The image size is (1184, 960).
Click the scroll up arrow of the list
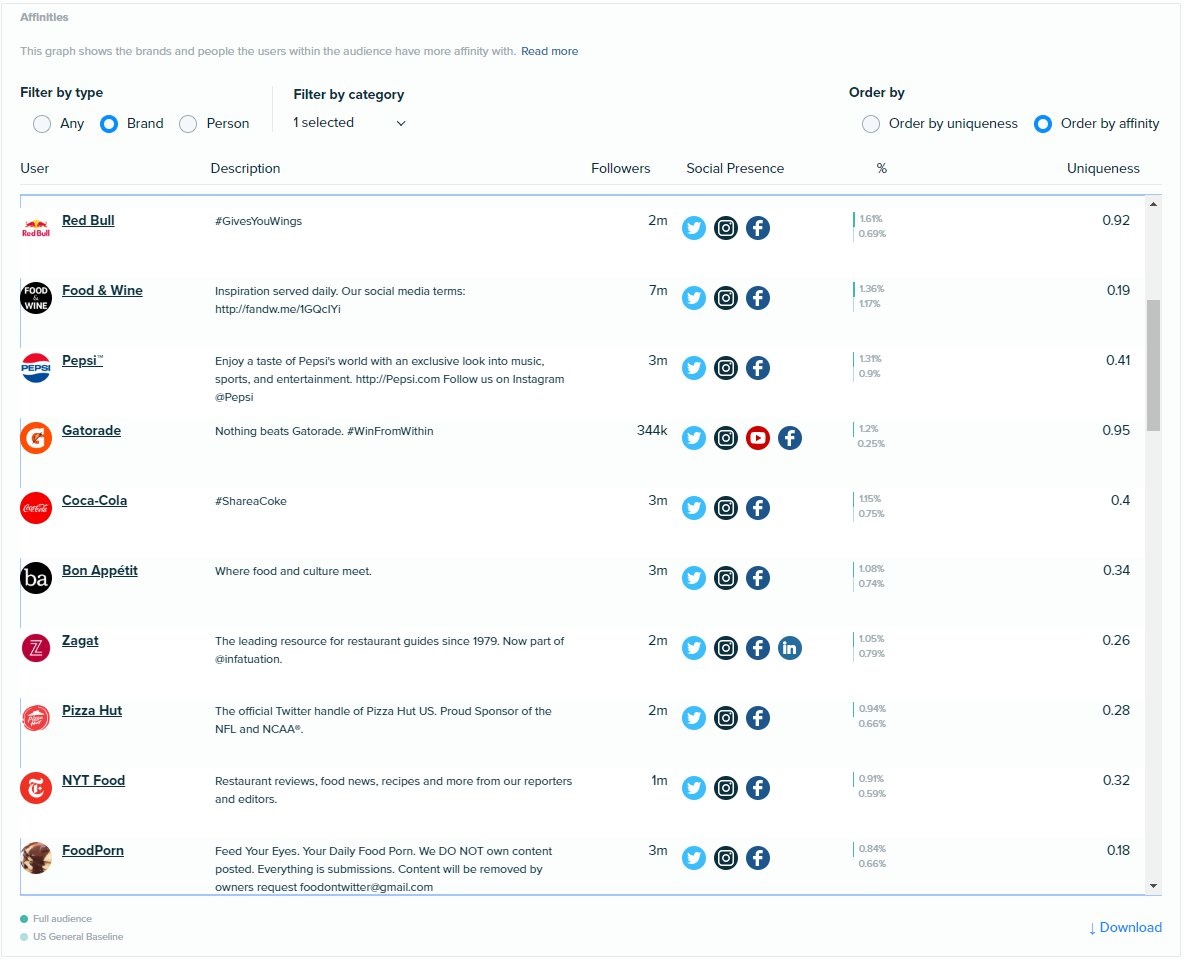coord(1153,204)
